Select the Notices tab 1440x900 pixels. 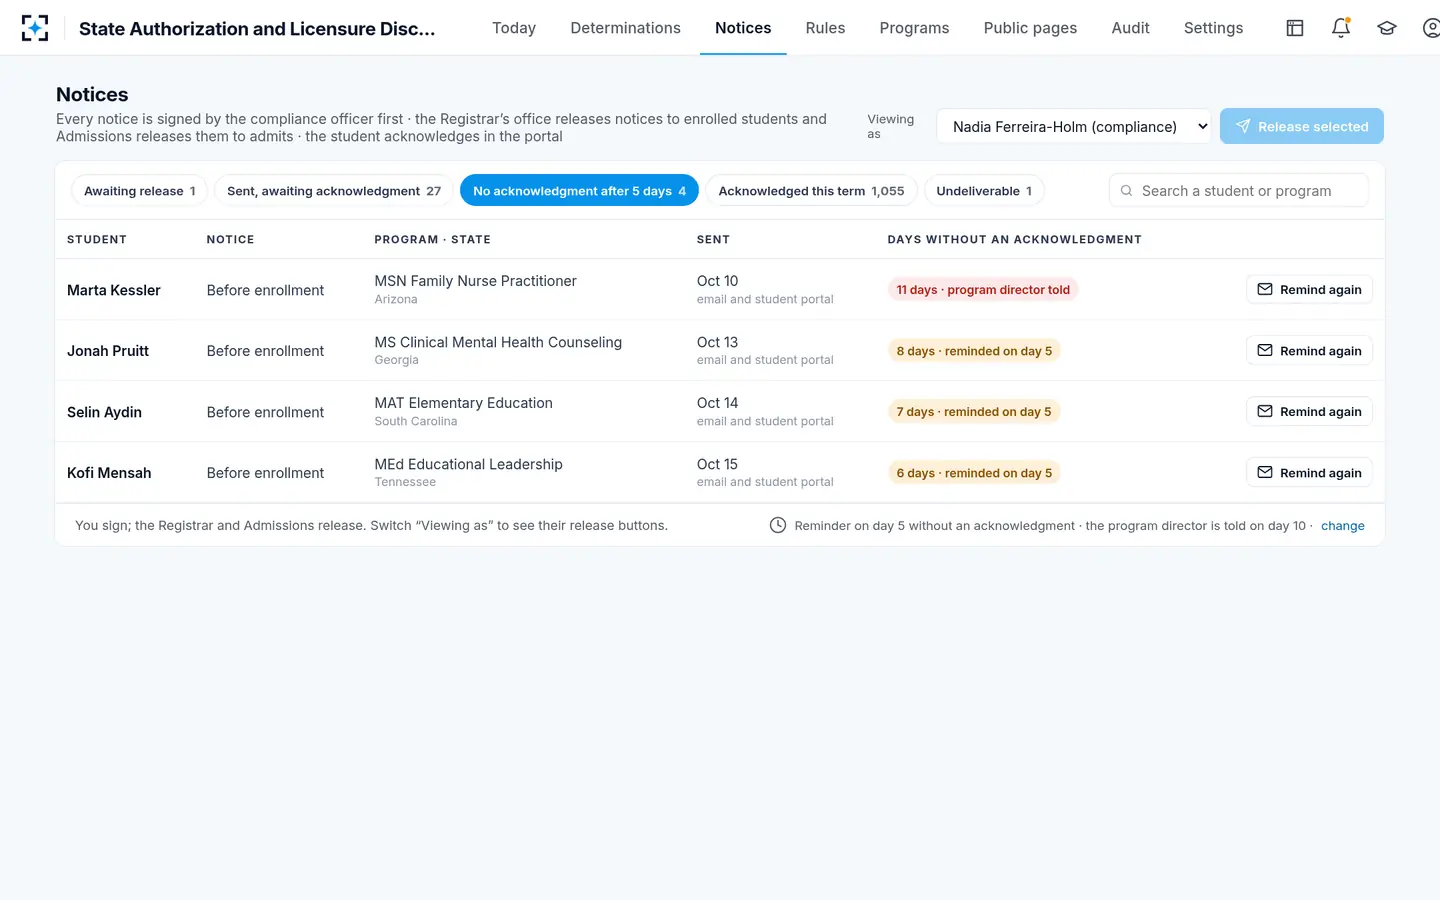743,28
